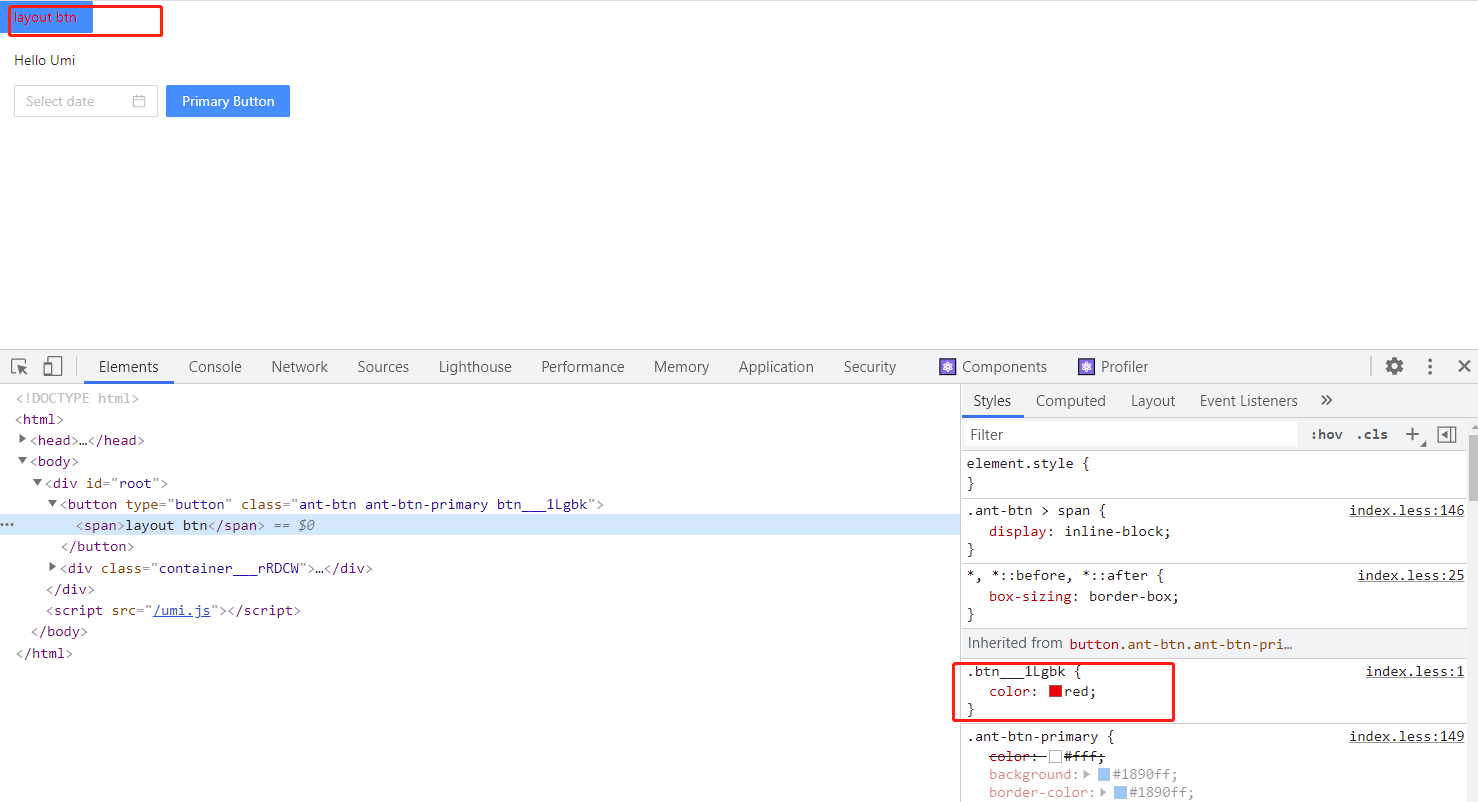Open DevTools settings gear
This screenshot has height=802, width=1478.
tap(1394, 366)
